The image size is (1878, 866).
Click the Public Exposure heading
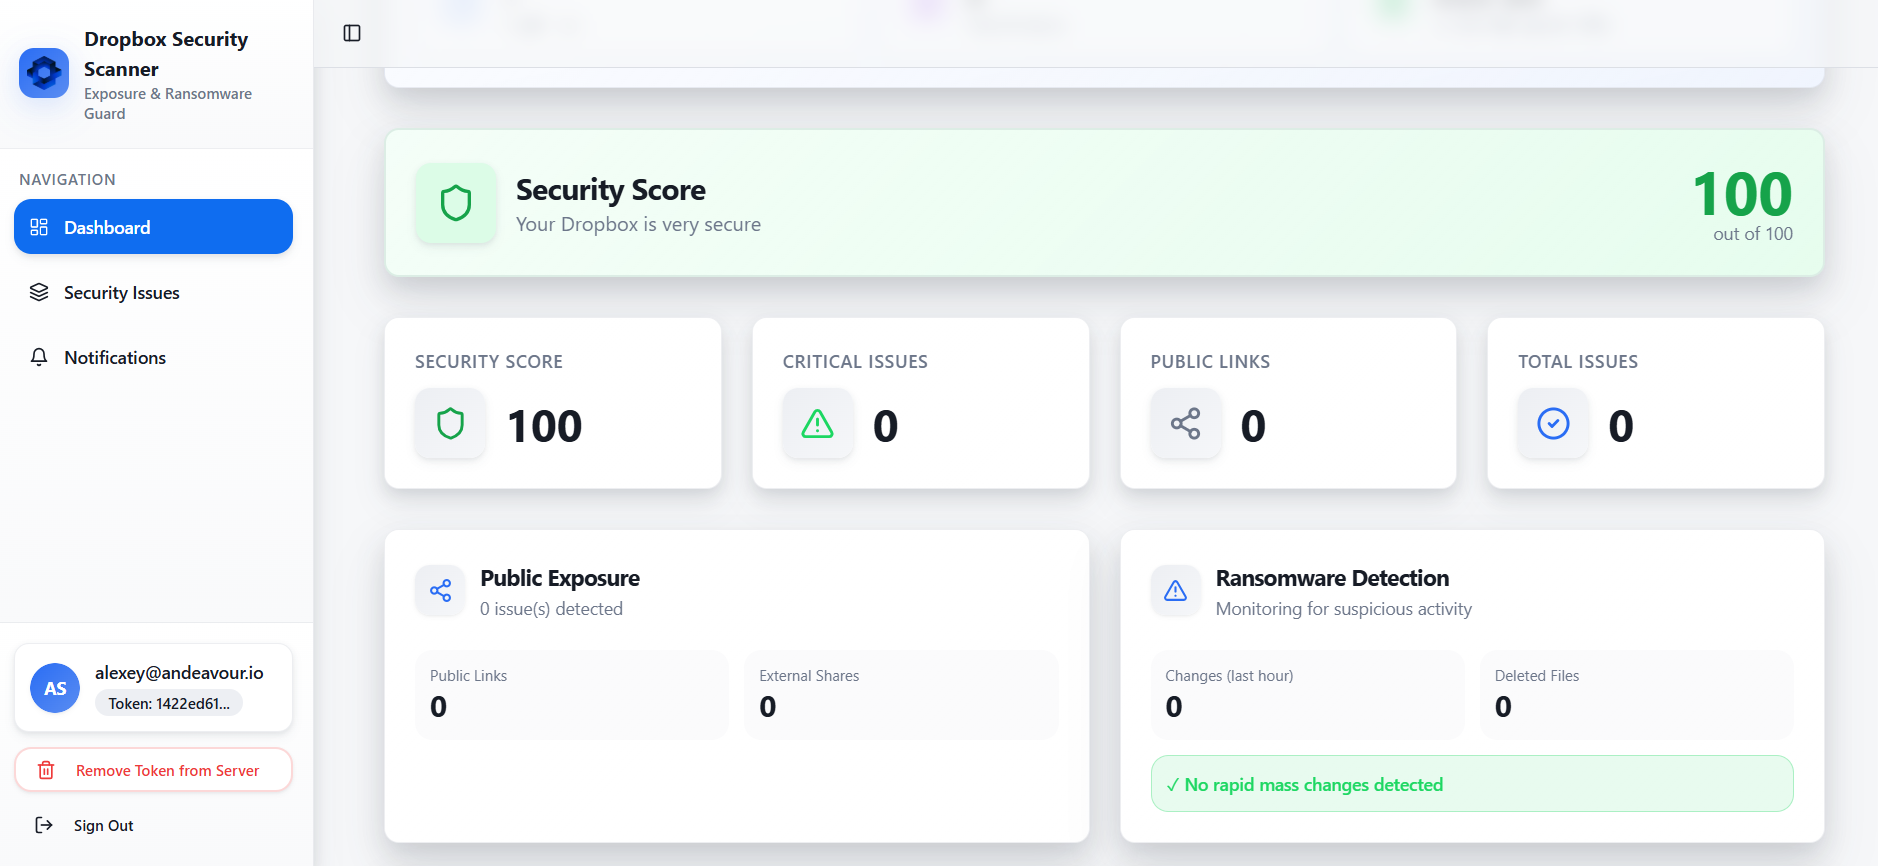pos(560,578)
